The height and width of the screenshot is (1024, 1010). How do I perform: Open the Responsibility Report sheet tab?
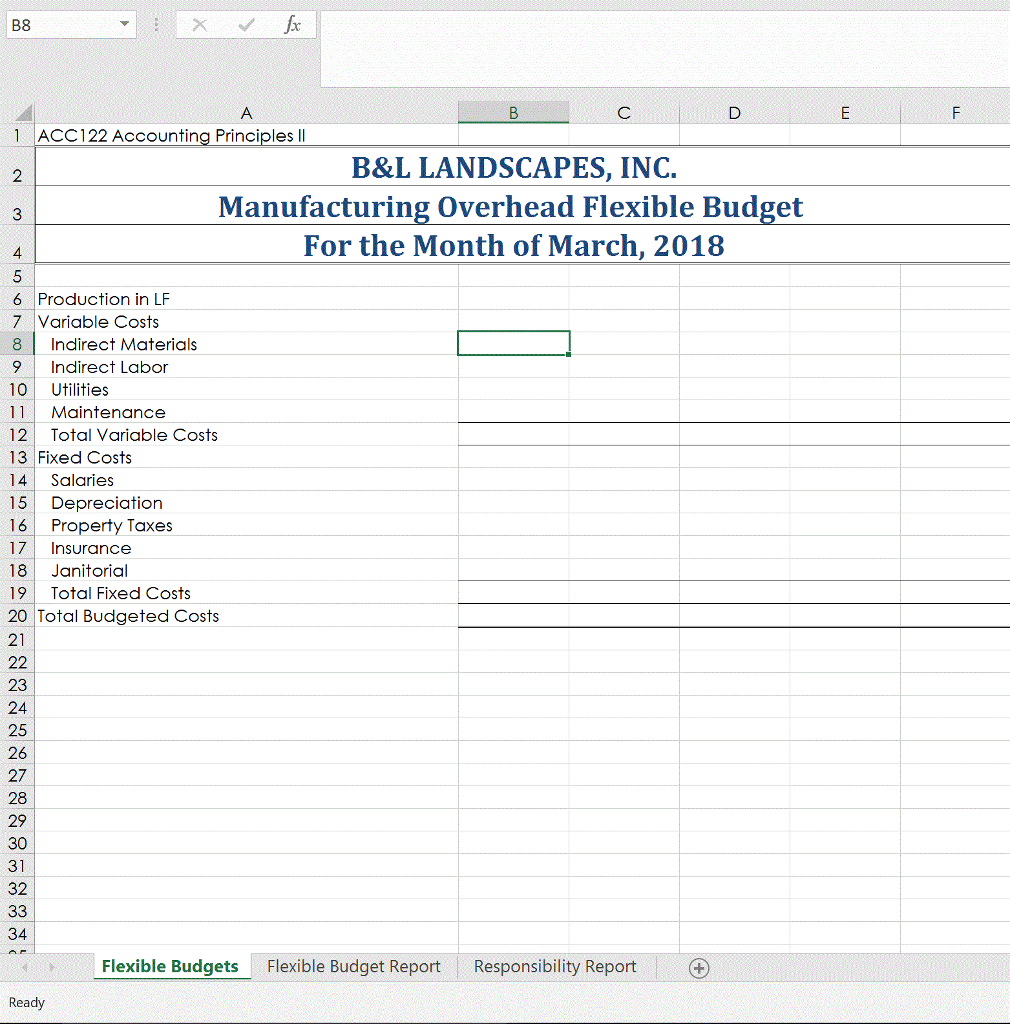(555, 967)
